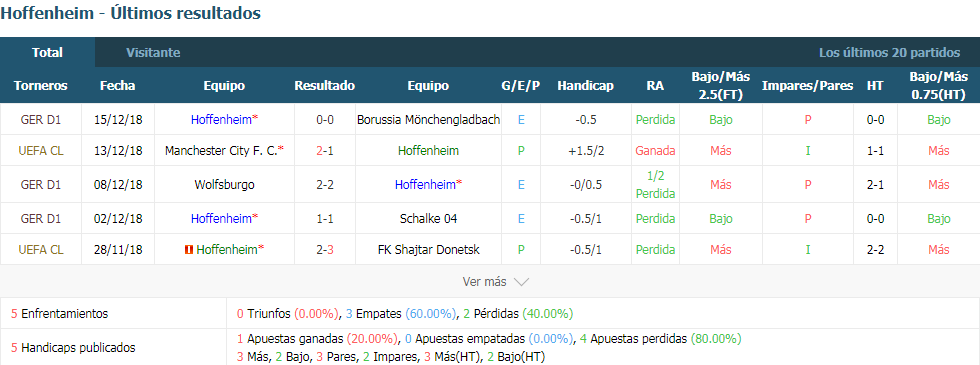Open the 2-2 Wolfsburgo match result
The height and width of the screenshot is (365, 980).
[x=324, y=184]
